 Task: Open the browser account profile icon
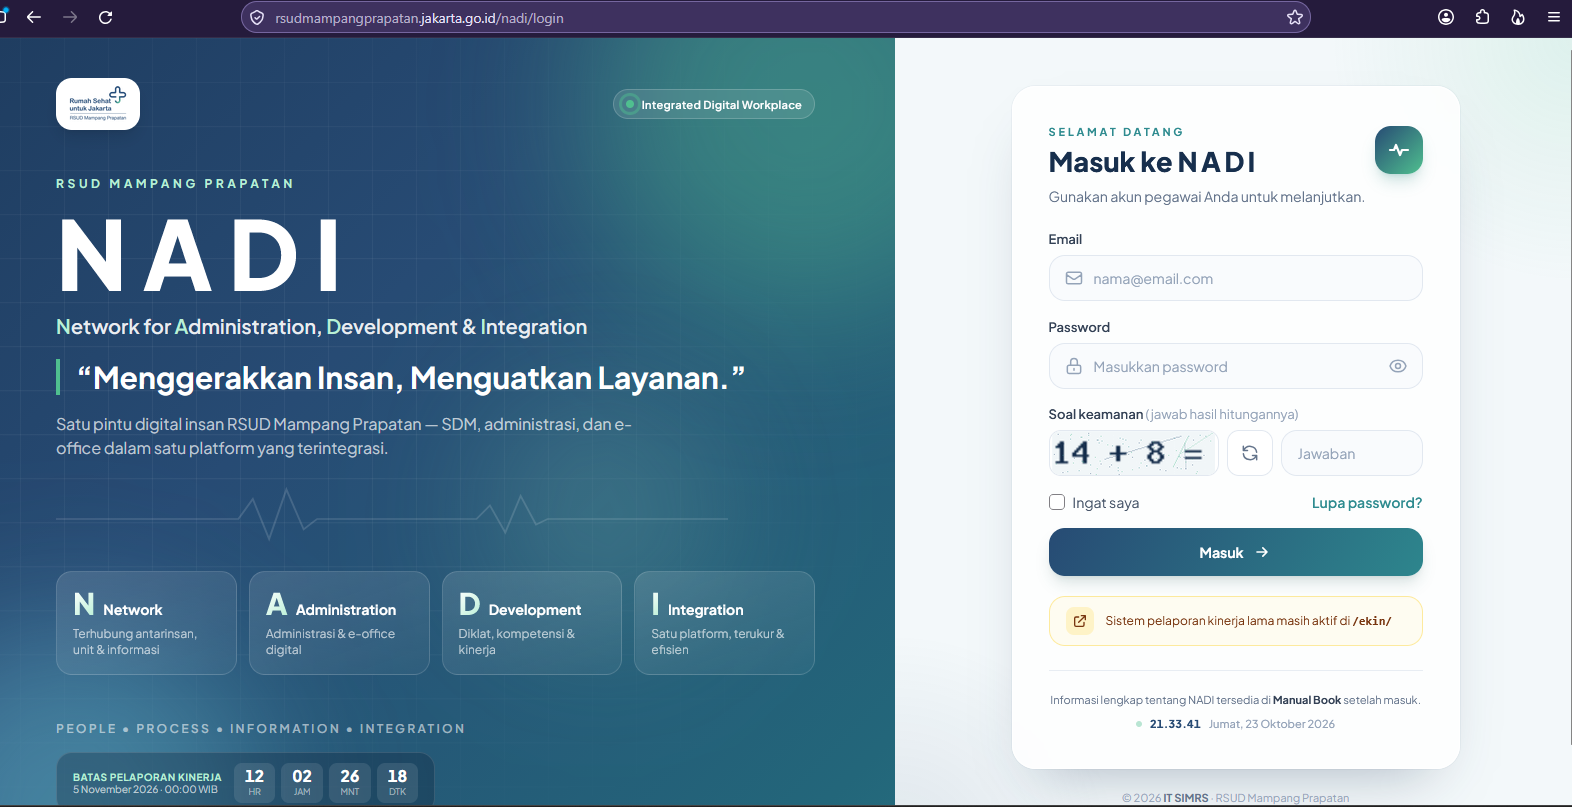(1446, 17)
